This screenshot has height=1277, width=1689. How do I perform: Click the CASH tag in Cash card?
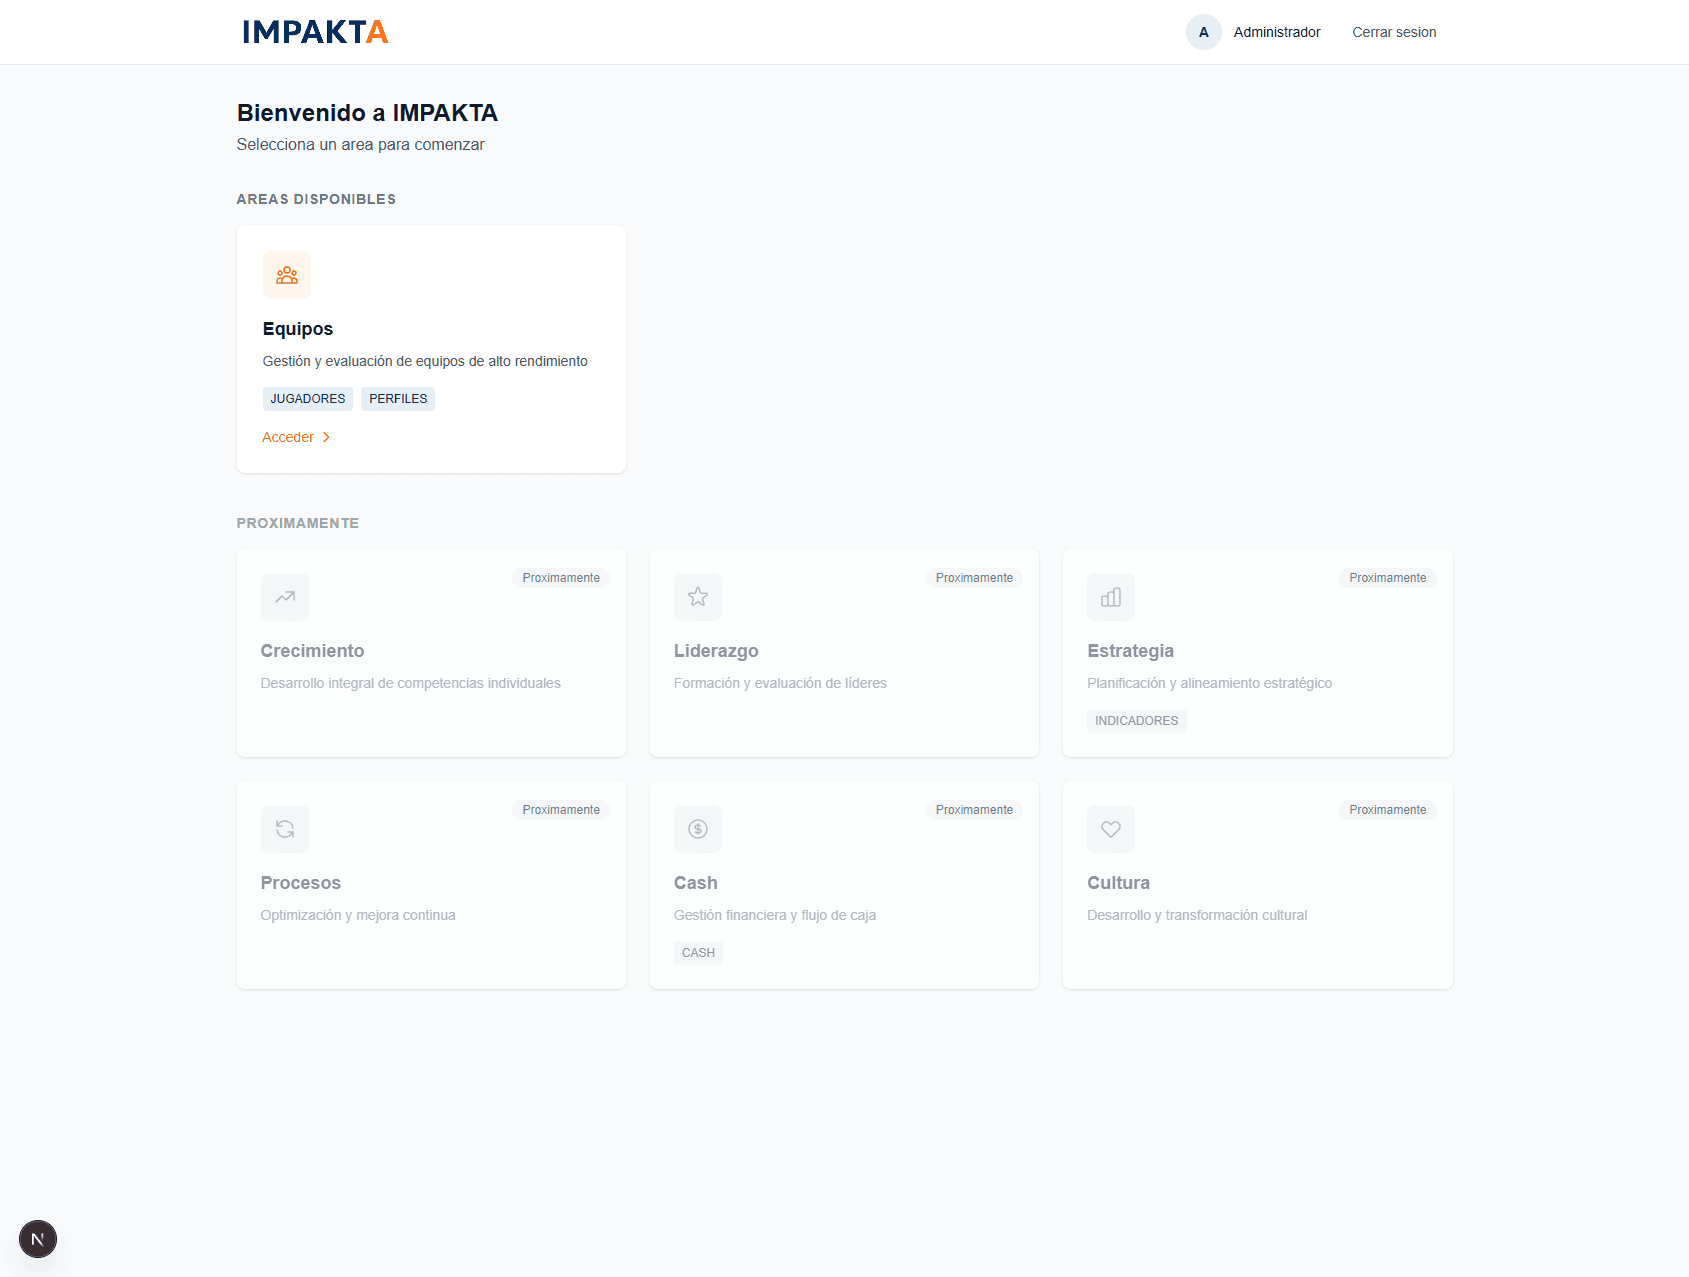[698, 953]
